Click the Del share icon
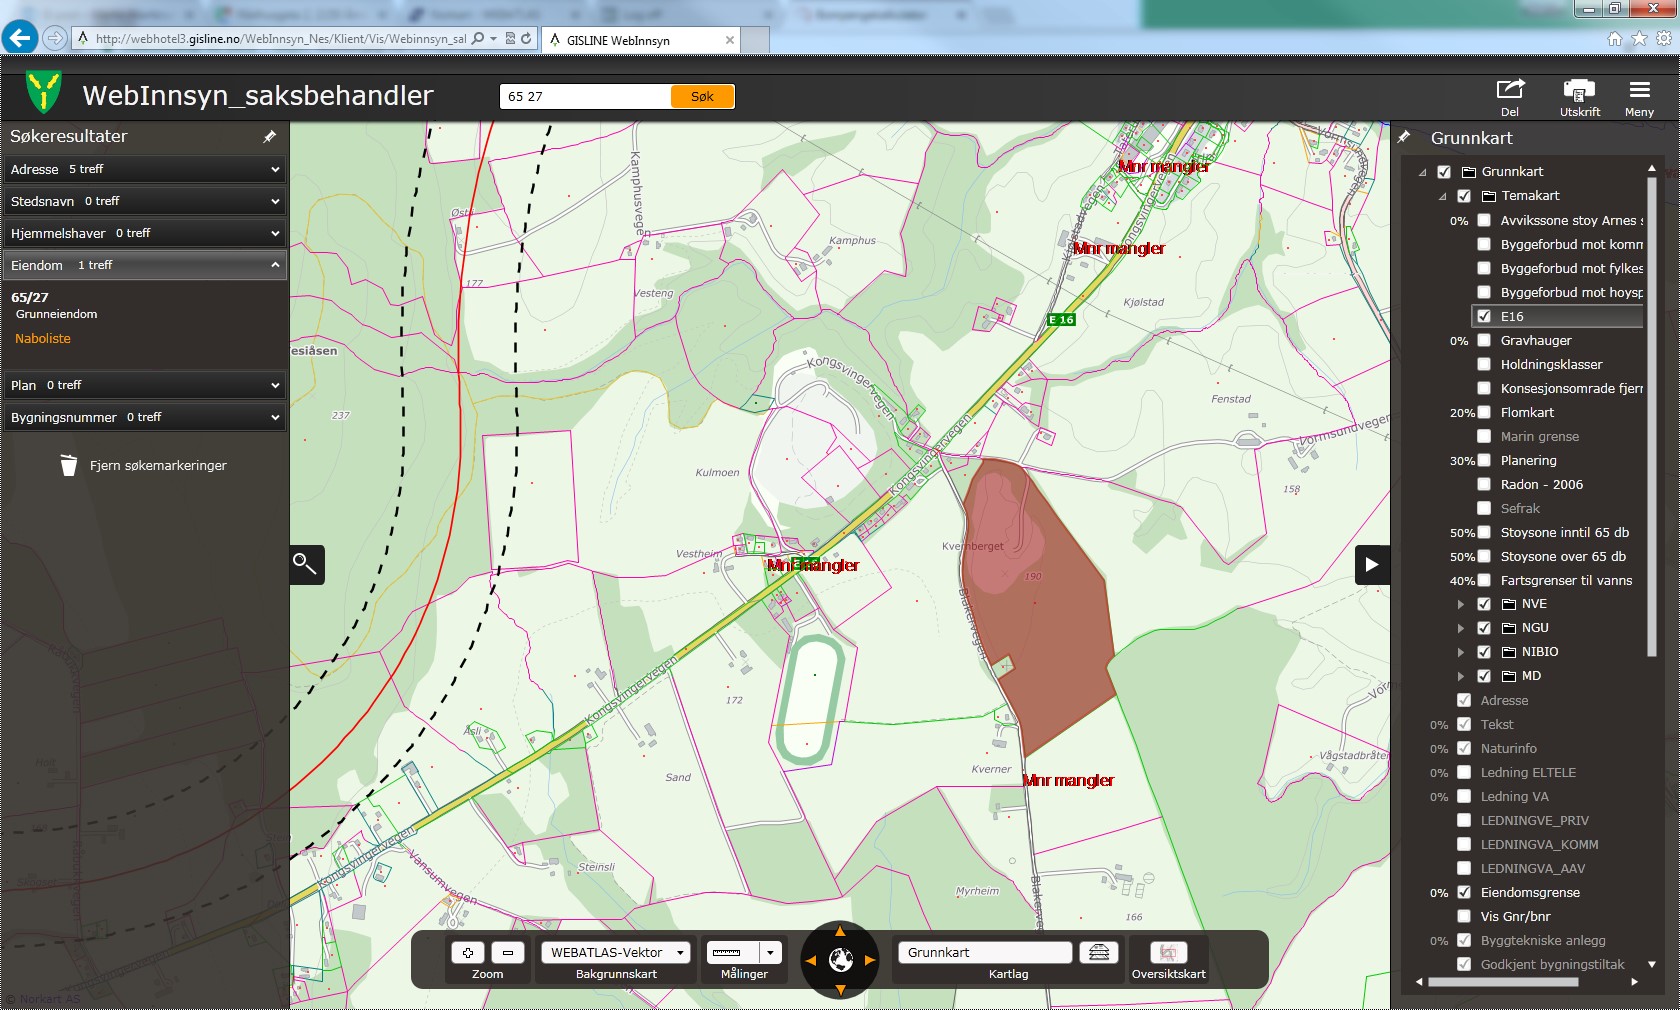This screenshot has width=1680, height=1010. point(1509,91)
